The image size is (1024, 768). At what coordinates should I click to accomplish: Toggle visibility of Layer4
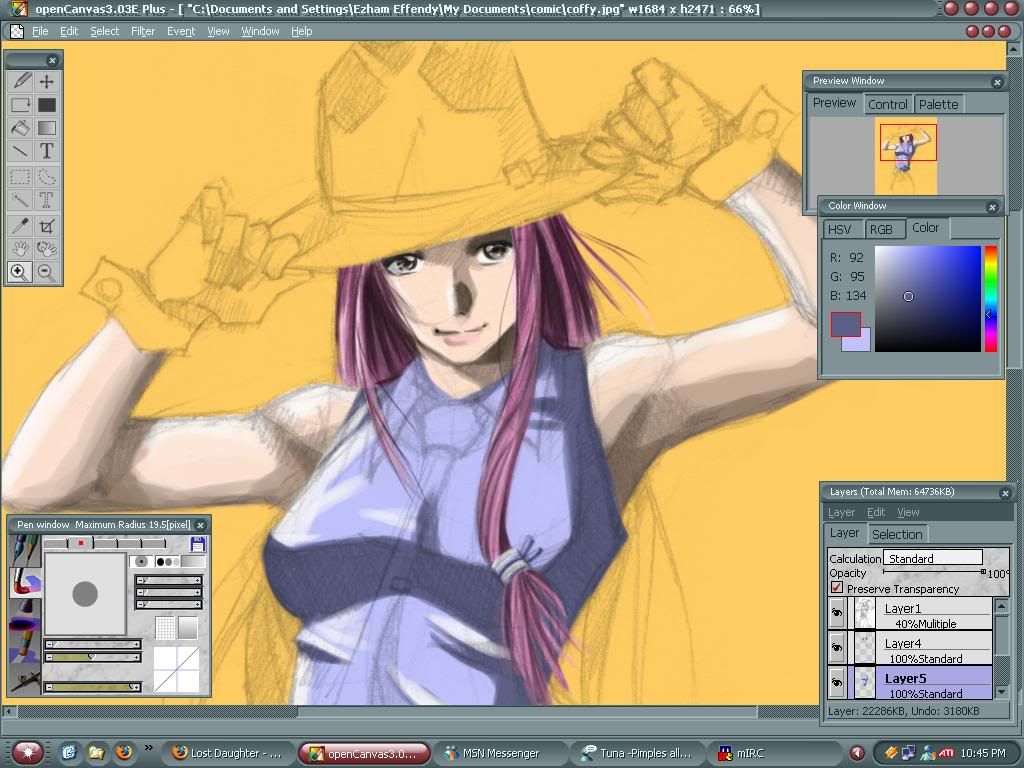coord(837,649)
